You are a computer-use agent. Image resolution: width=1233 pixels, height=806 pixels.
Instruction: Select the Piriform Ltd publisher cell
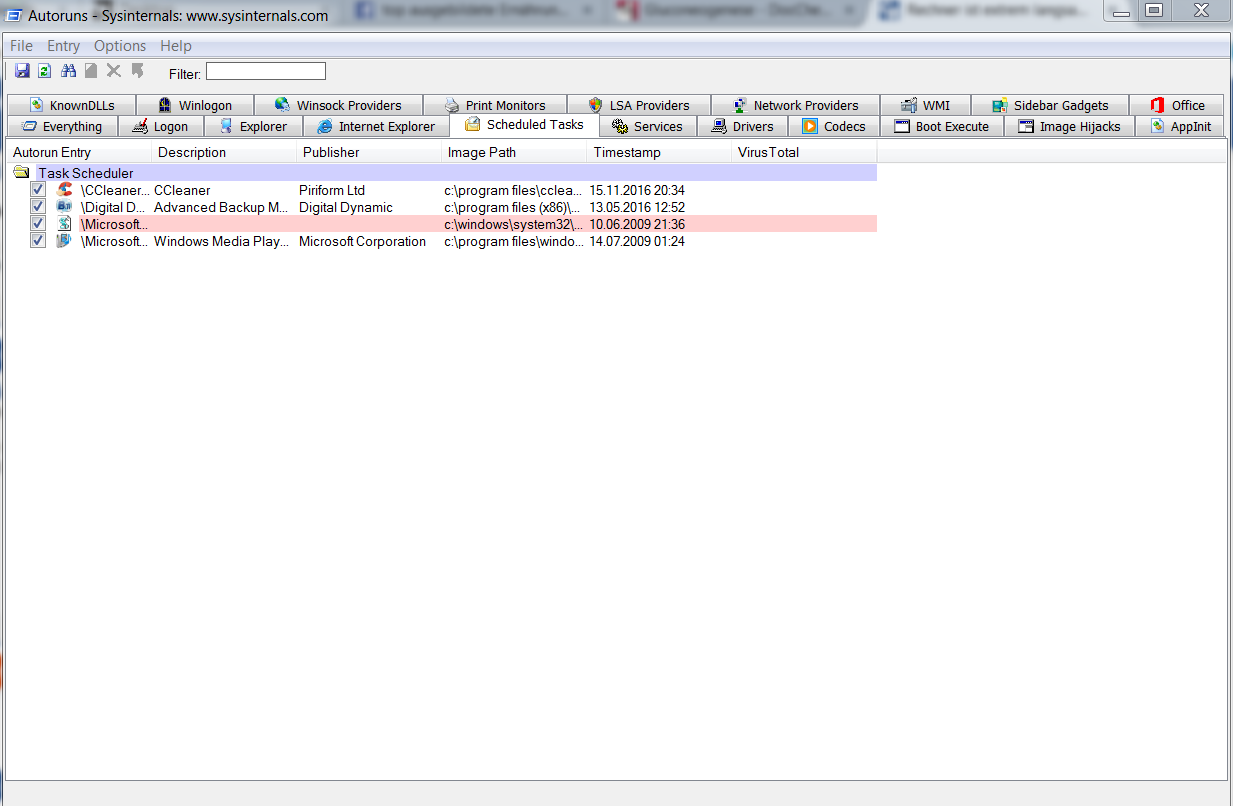point(332,190)
